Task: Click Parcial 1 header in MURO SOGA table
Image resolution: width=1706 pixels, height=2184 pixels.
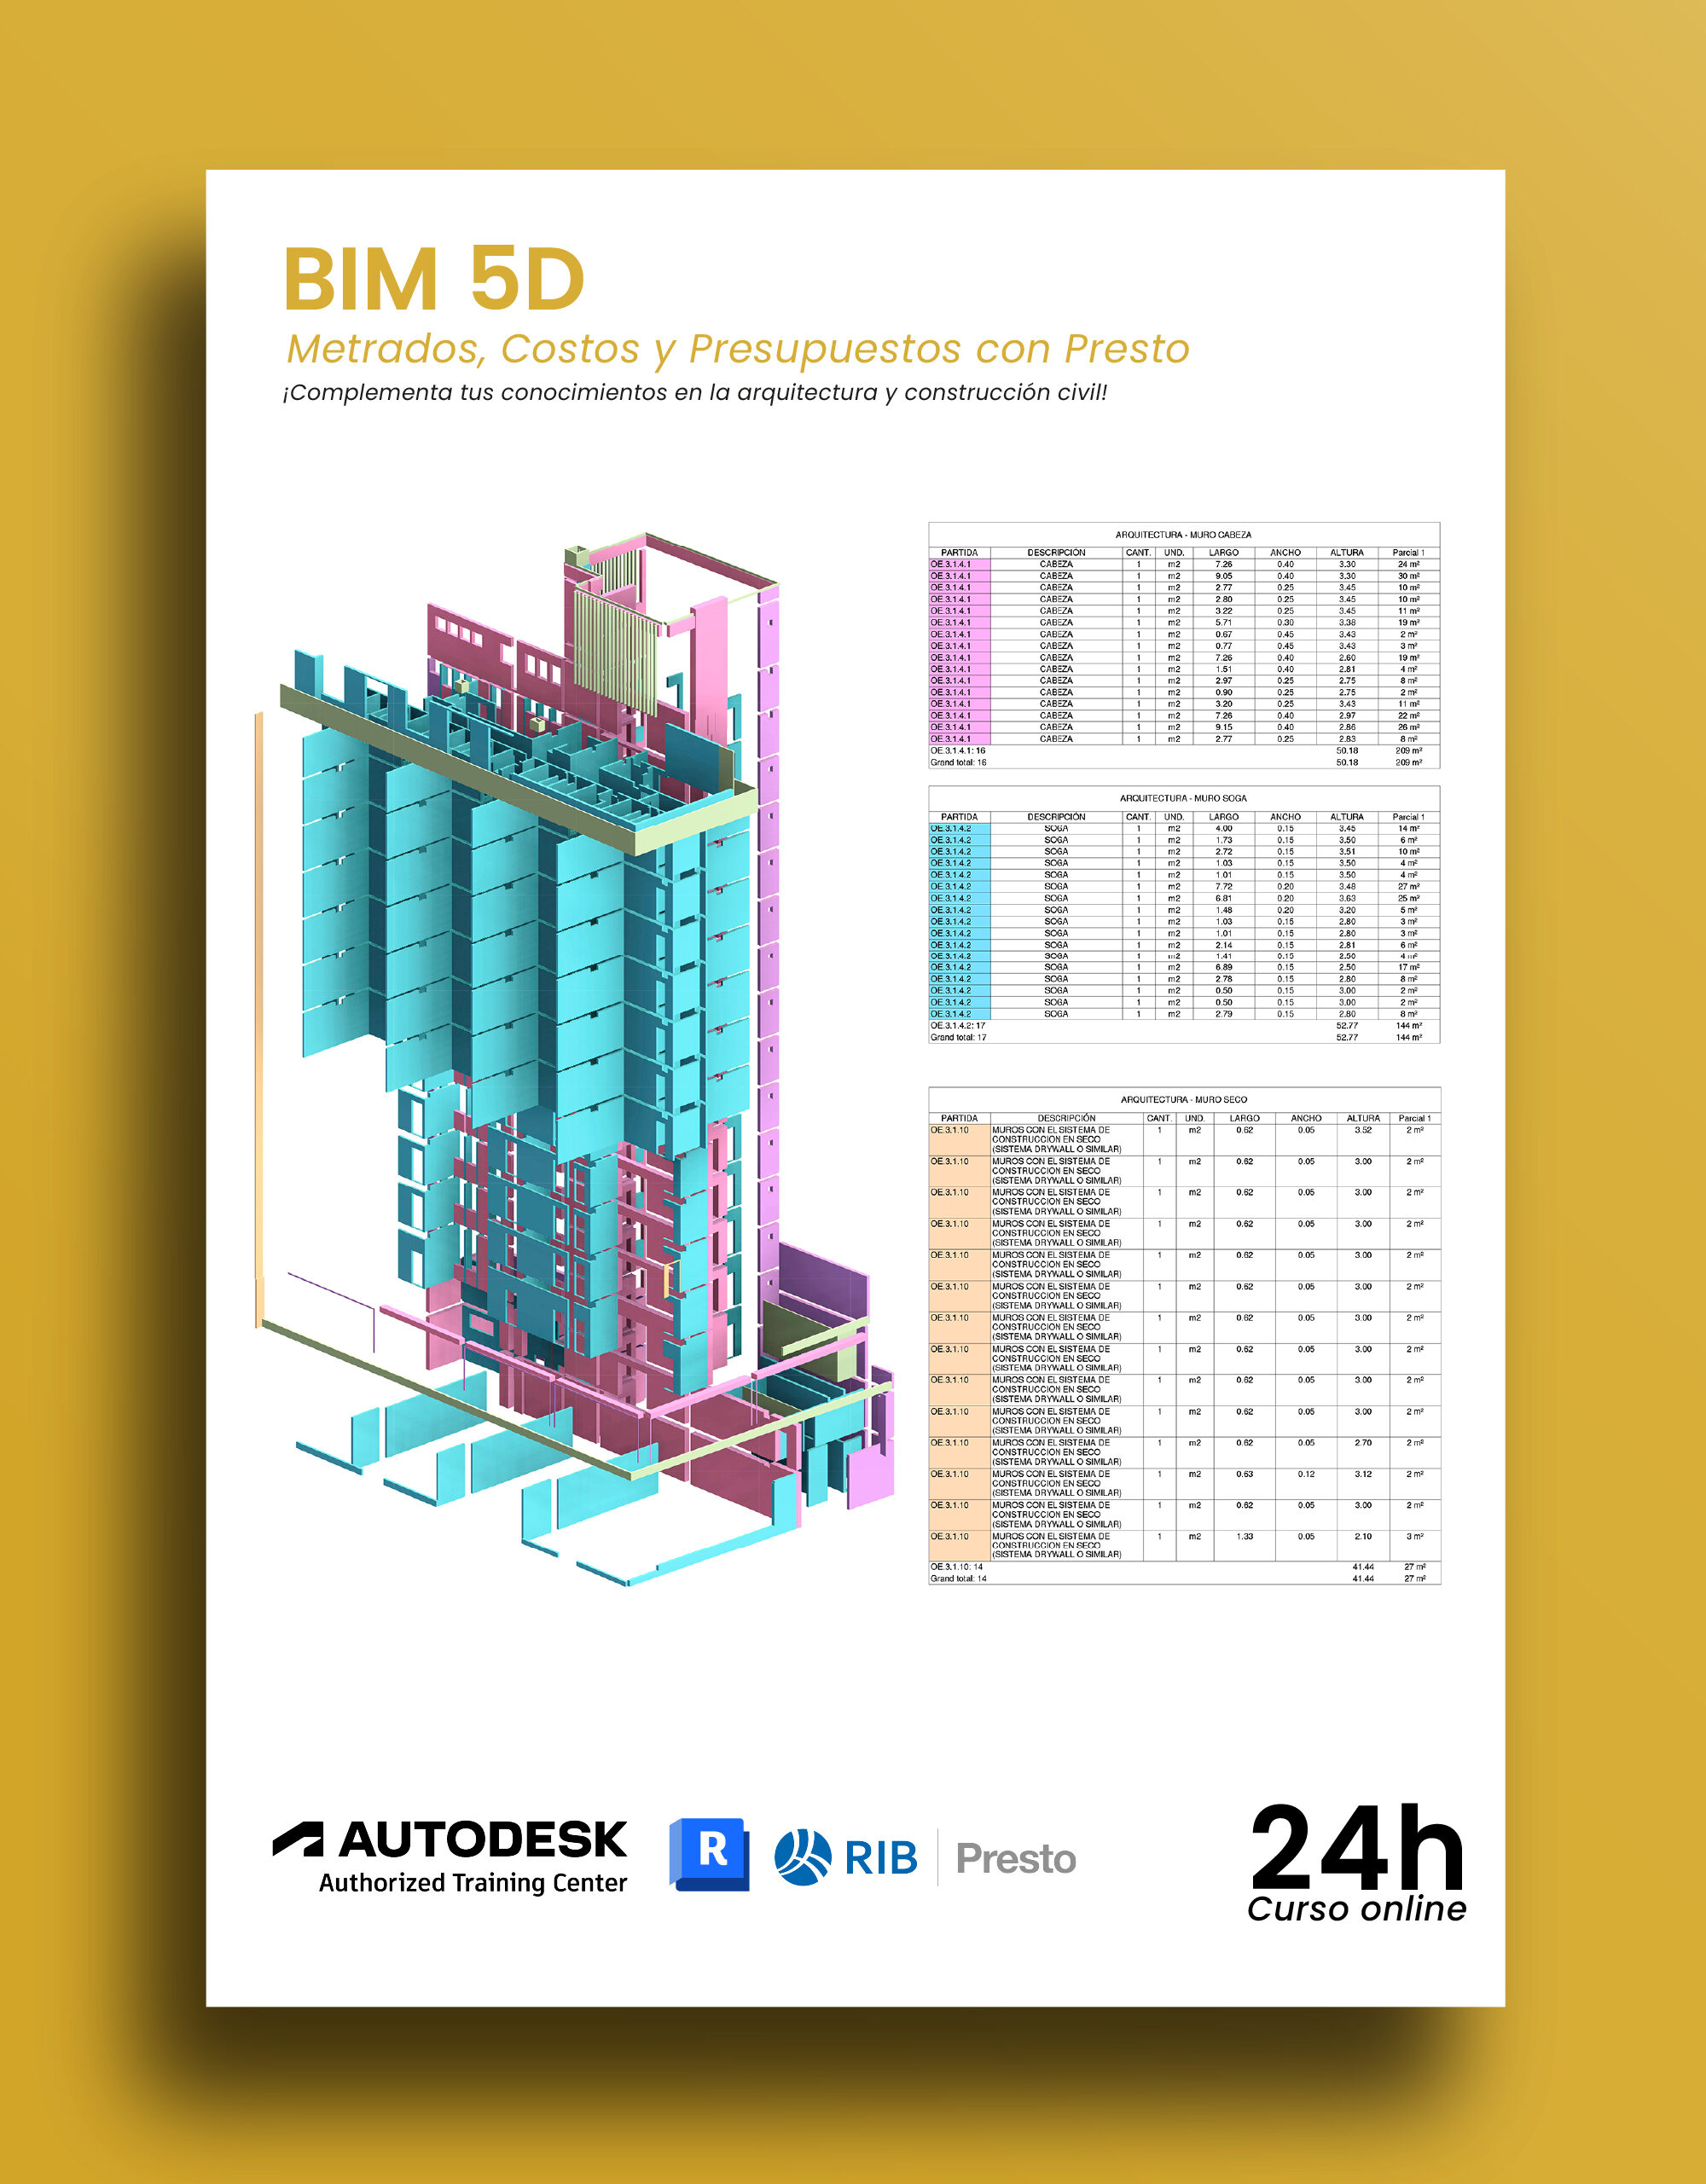Action: click(1408, 816)
